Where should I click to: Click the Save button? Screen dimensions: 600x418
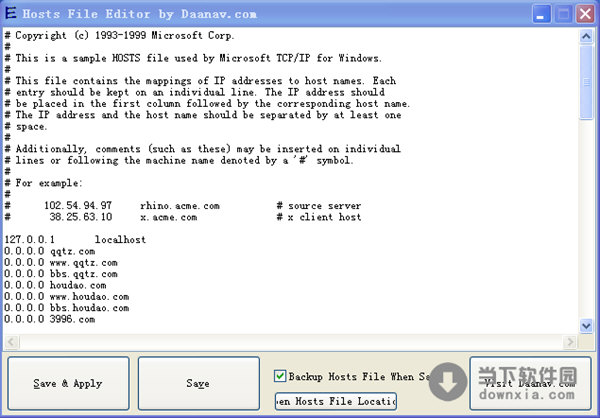point(199,383)
